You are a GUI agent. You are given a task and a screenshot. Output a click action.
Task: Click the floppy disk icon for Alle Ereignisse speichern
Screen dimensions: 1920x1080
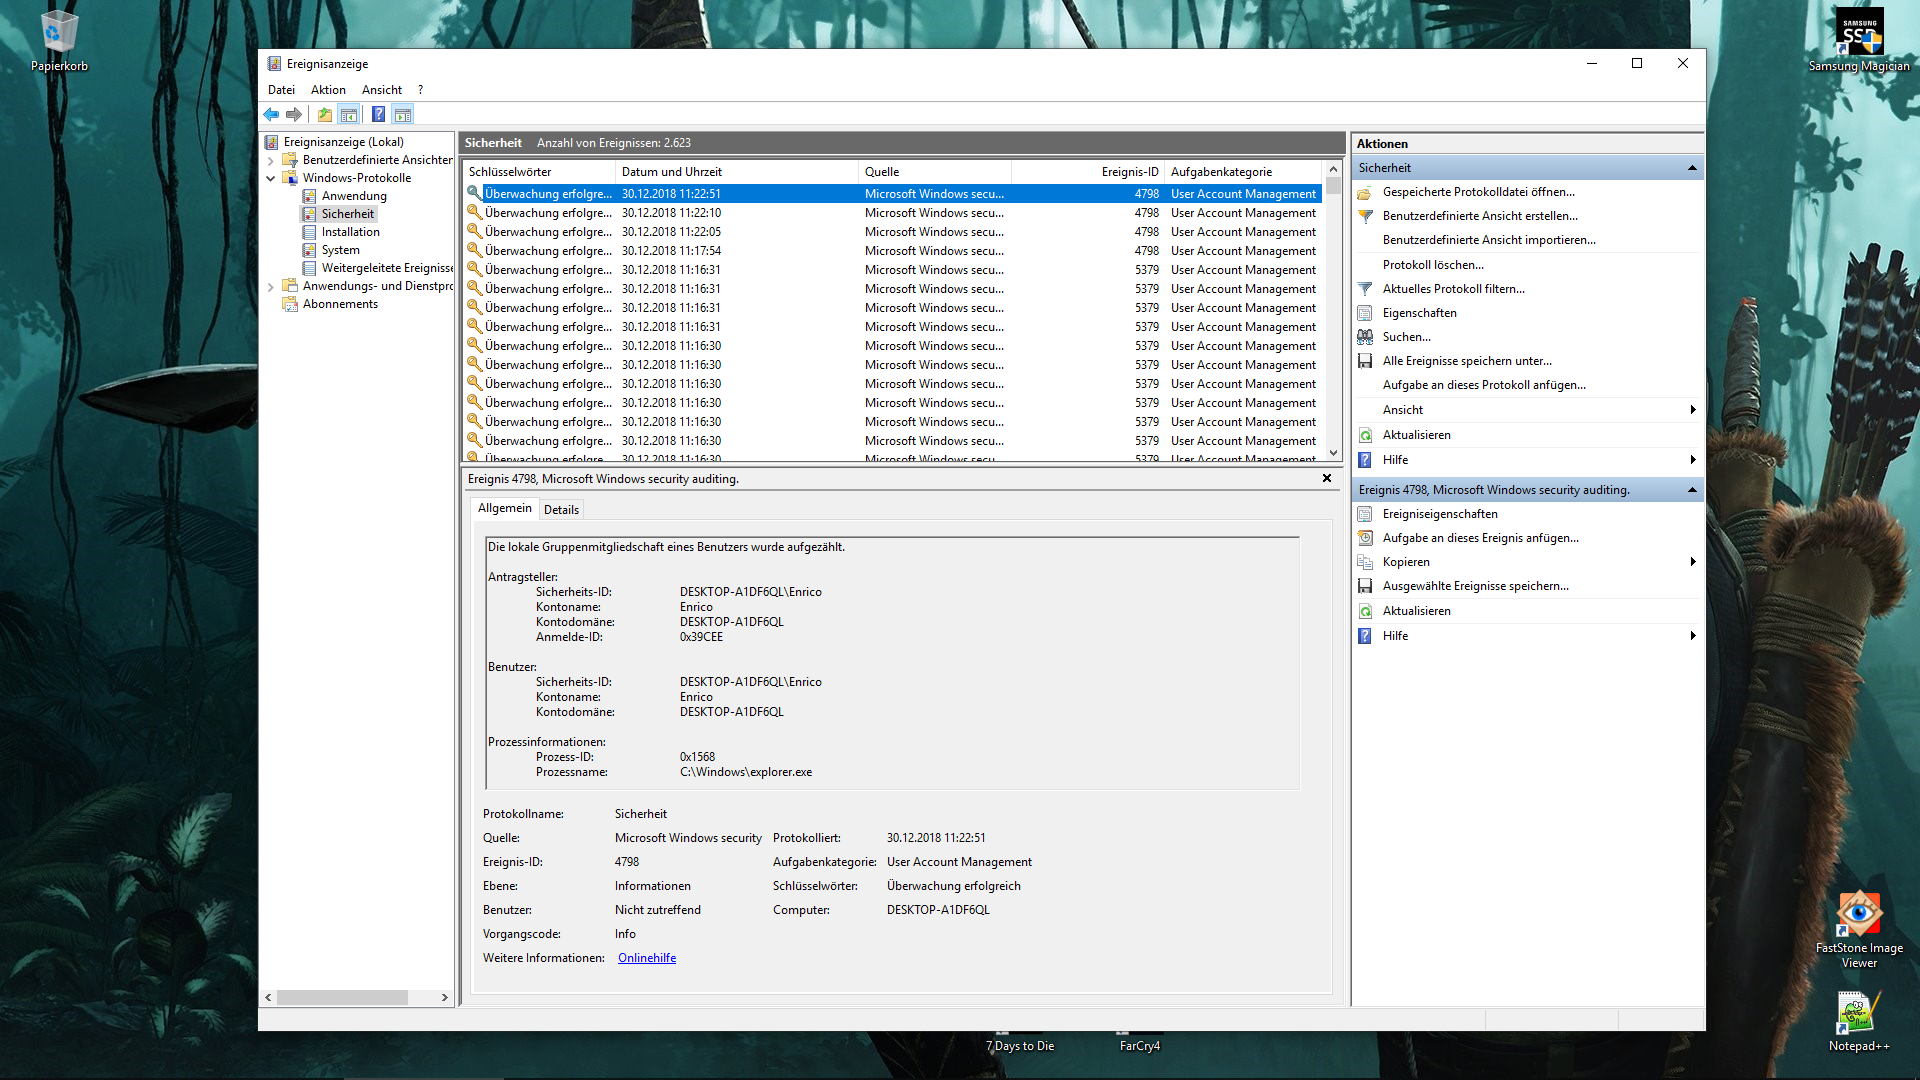(x=1365, y=361)
